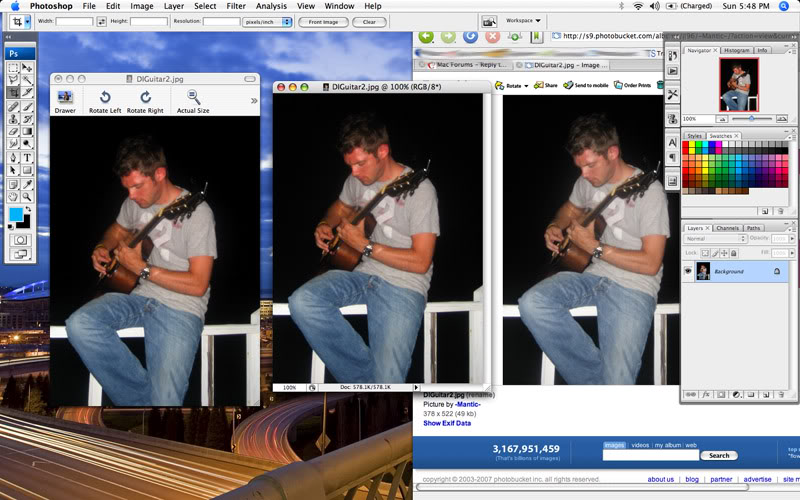Click Rotate Left in Preview window
The image size is (800, 500).
coord(105,102)
